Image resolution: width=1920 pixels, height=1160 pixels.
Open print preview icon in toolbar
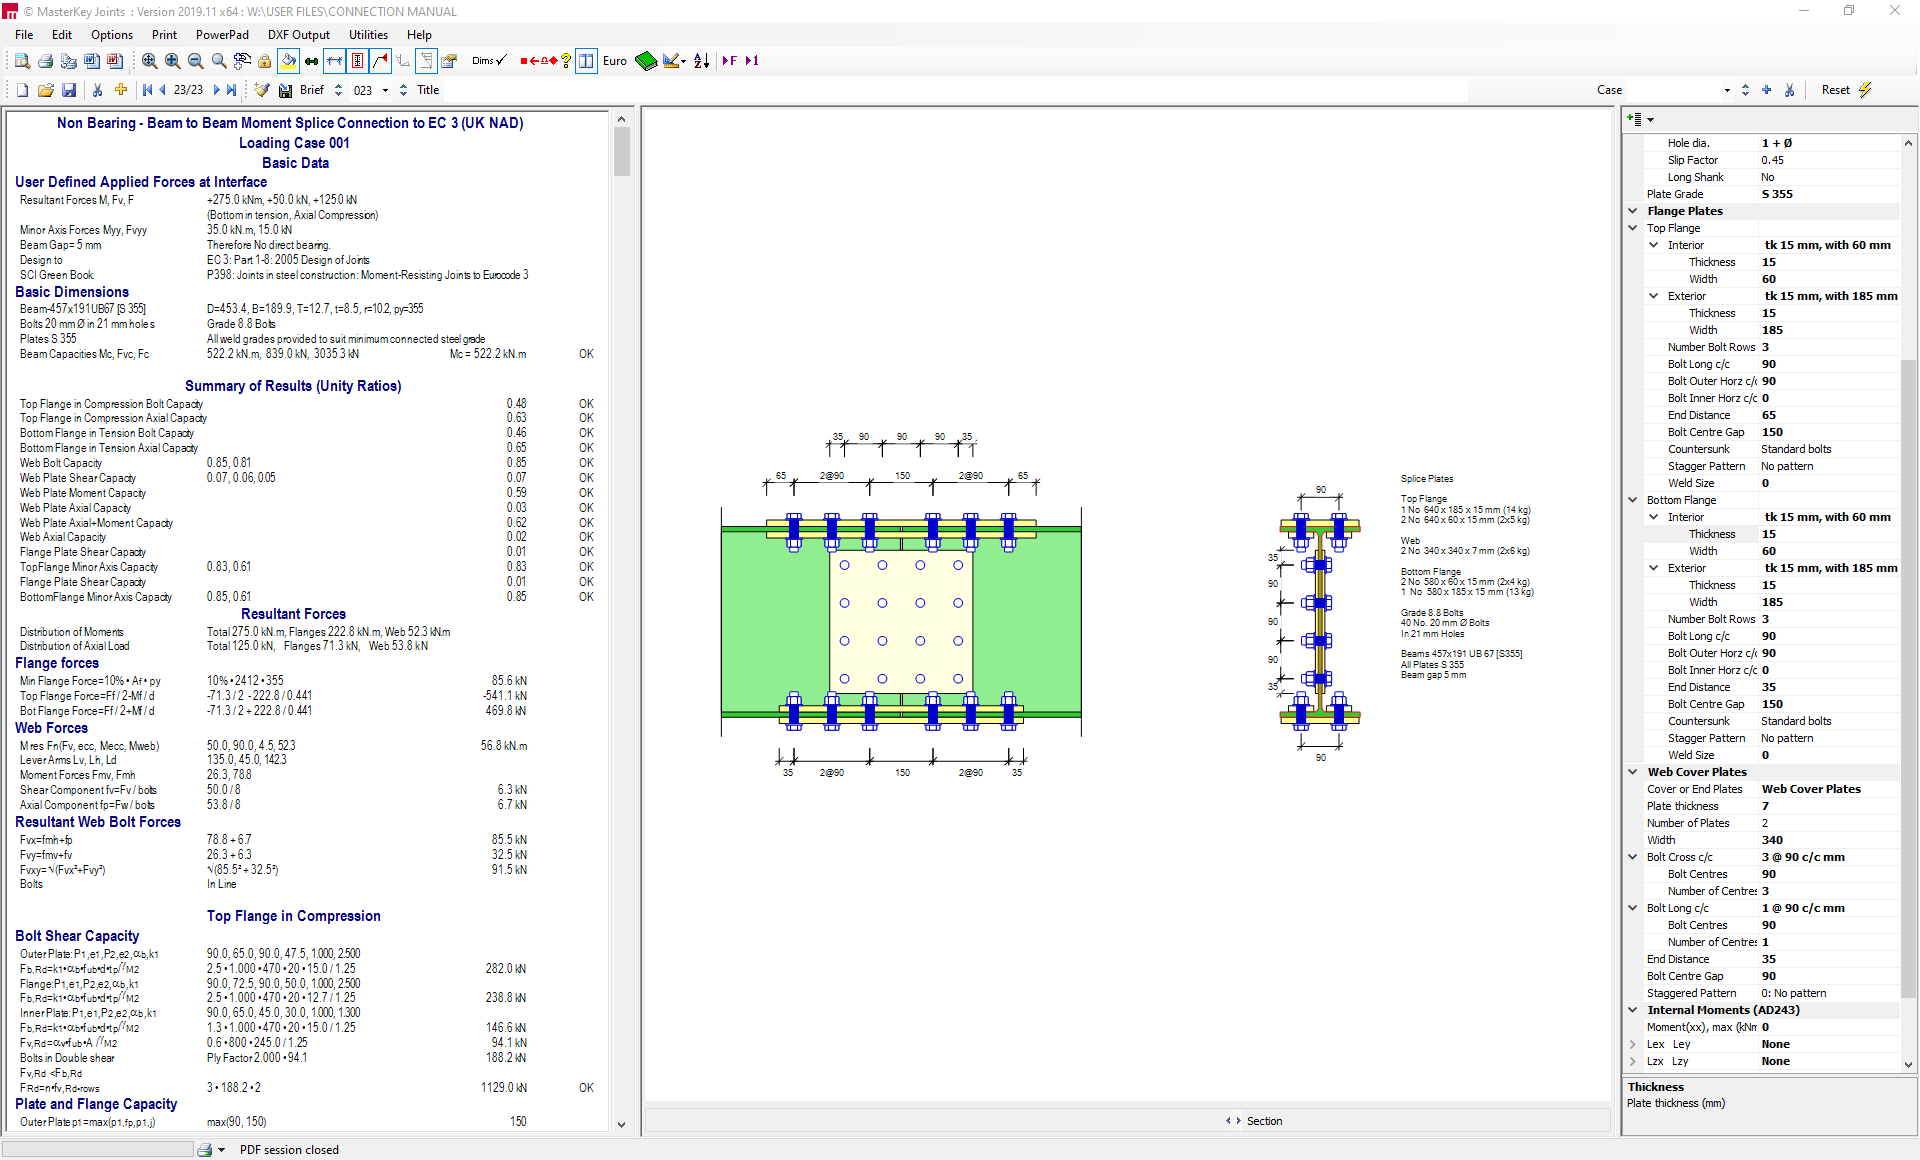click(x=21, y=61)
